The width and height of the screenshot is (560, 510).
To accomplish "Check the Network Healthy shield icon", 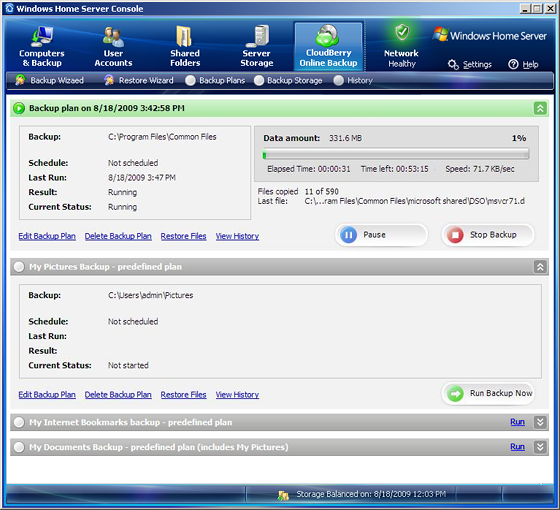I will 402,33.
